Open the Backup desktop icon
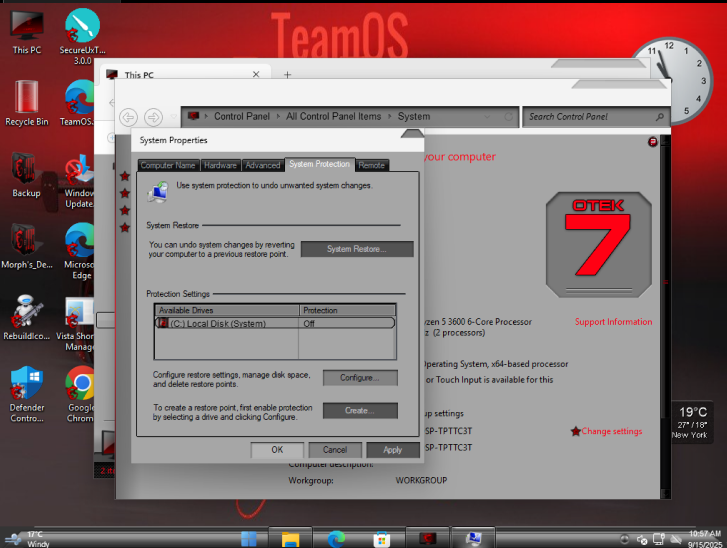The width and height of the screenshot is (727, 548). pyautogui.click(x=26, y=175)
